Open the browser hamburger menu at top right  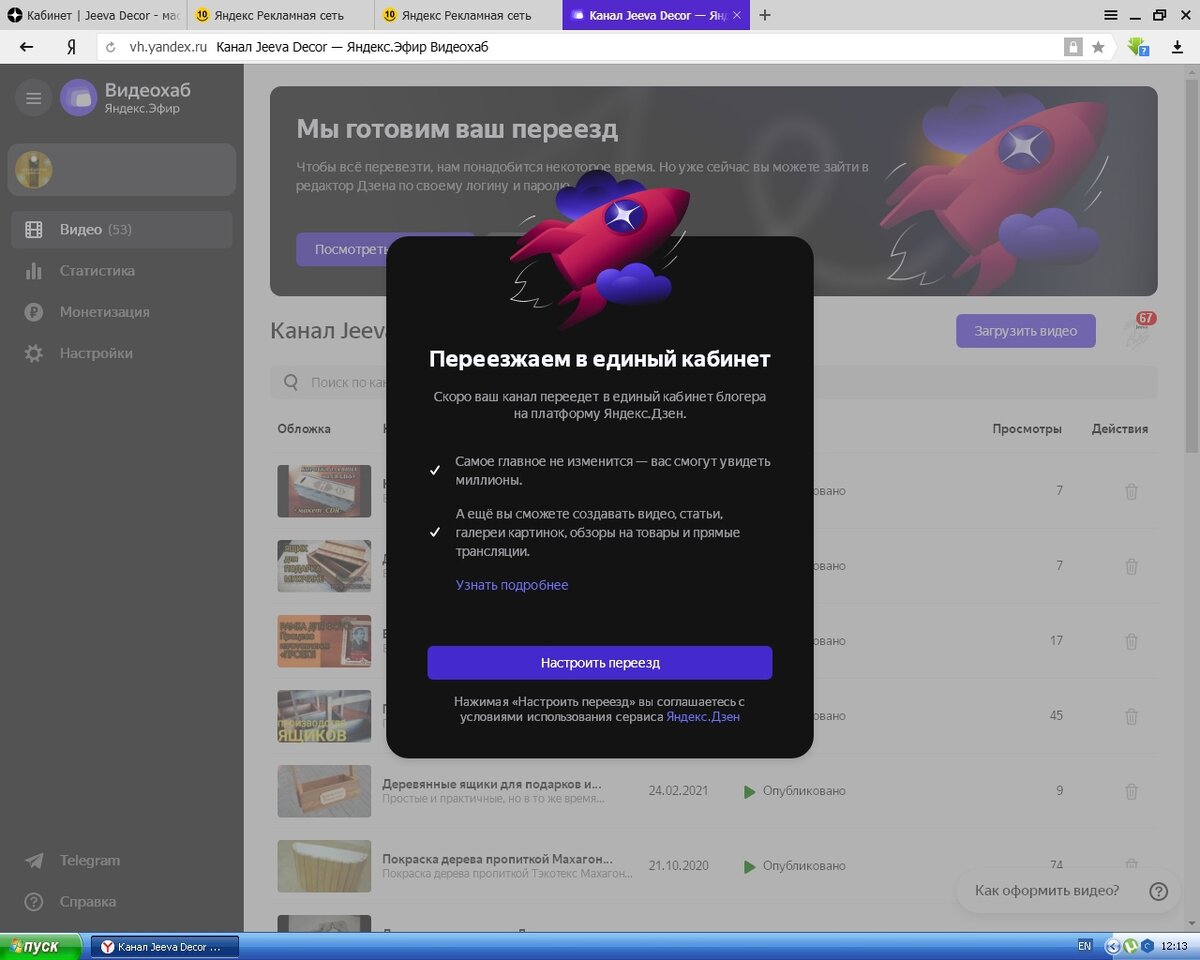tap(1111, 15)
